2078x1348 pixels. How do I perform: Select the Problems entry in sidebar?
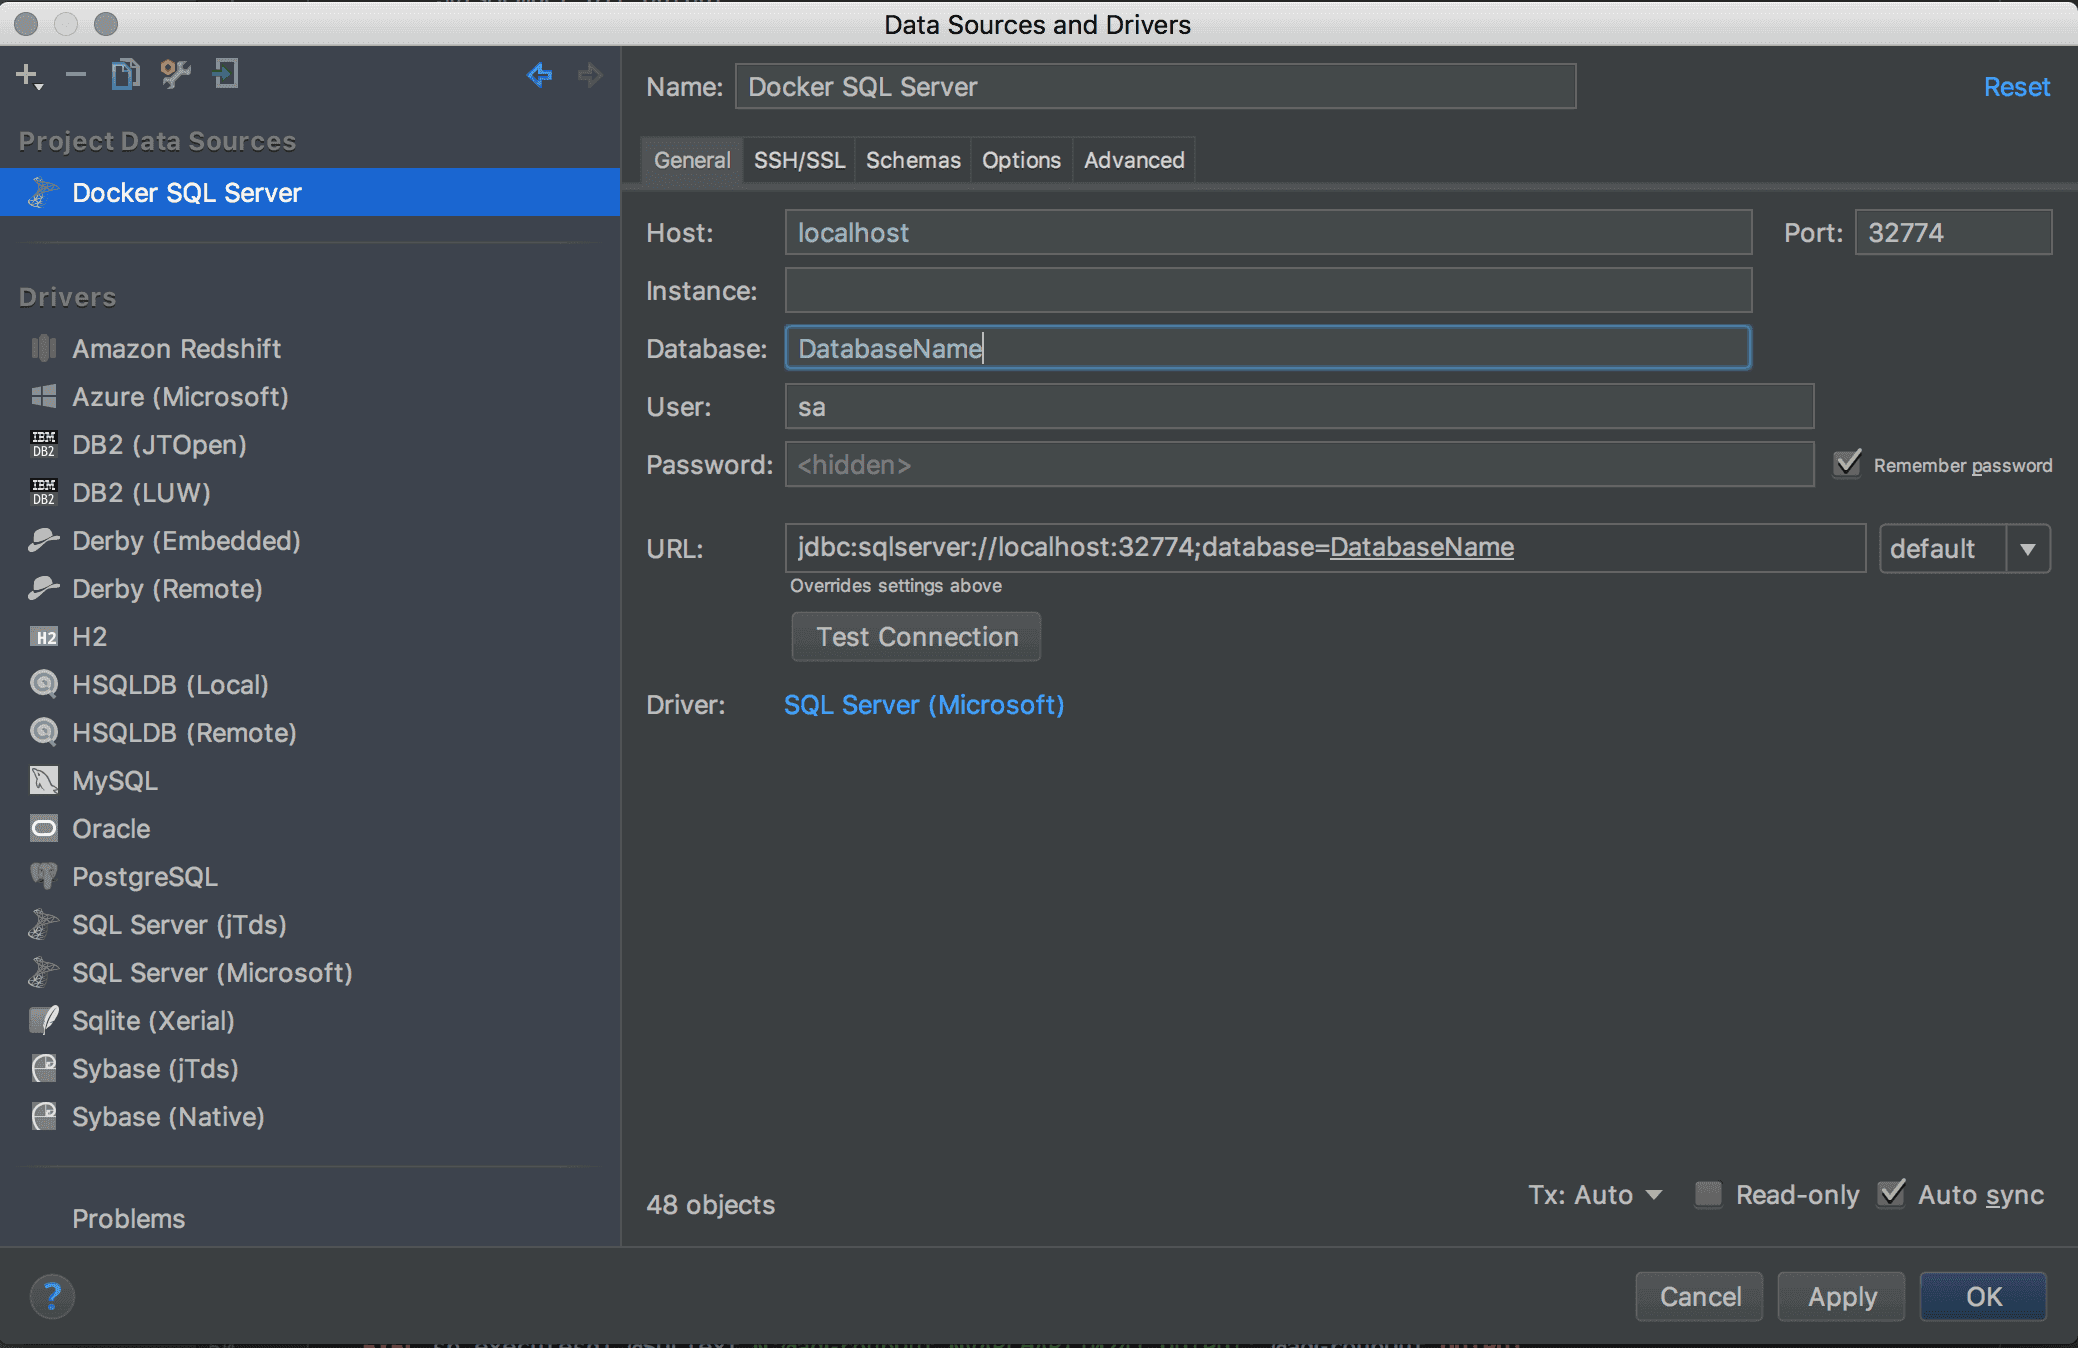[128, 1219]
